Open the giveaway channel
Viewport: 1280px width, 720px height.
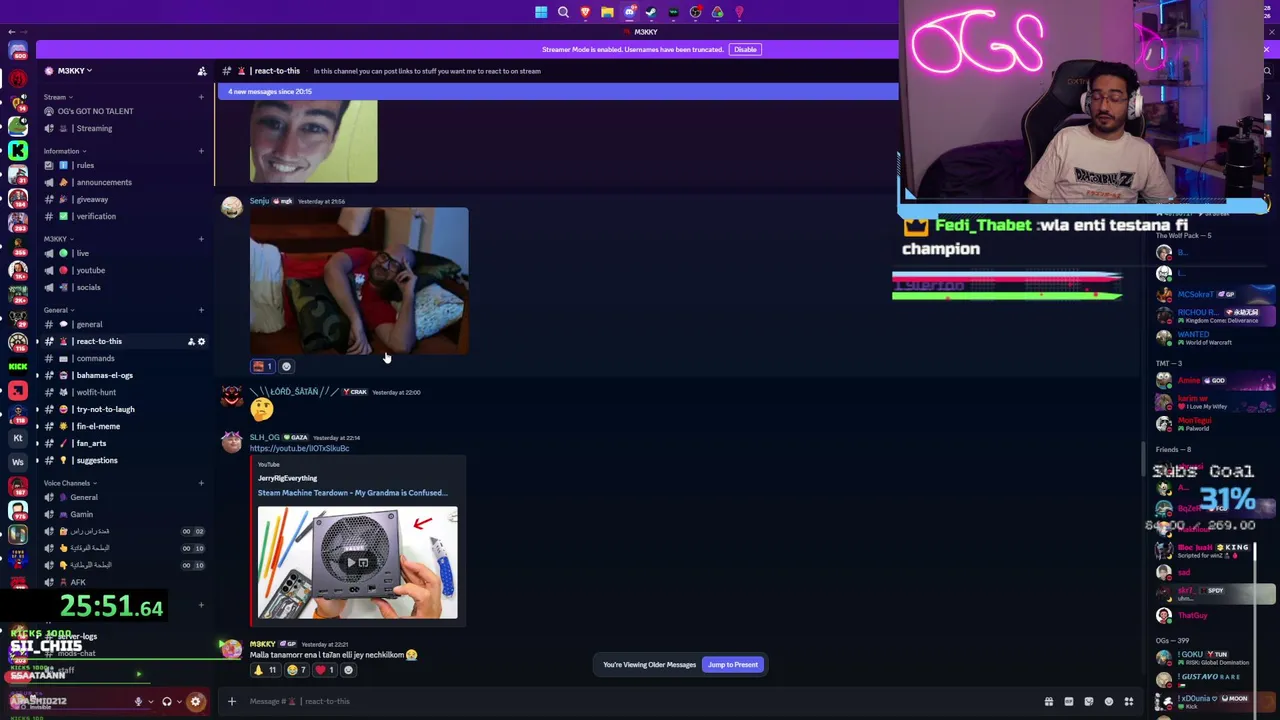click(125, 199)
